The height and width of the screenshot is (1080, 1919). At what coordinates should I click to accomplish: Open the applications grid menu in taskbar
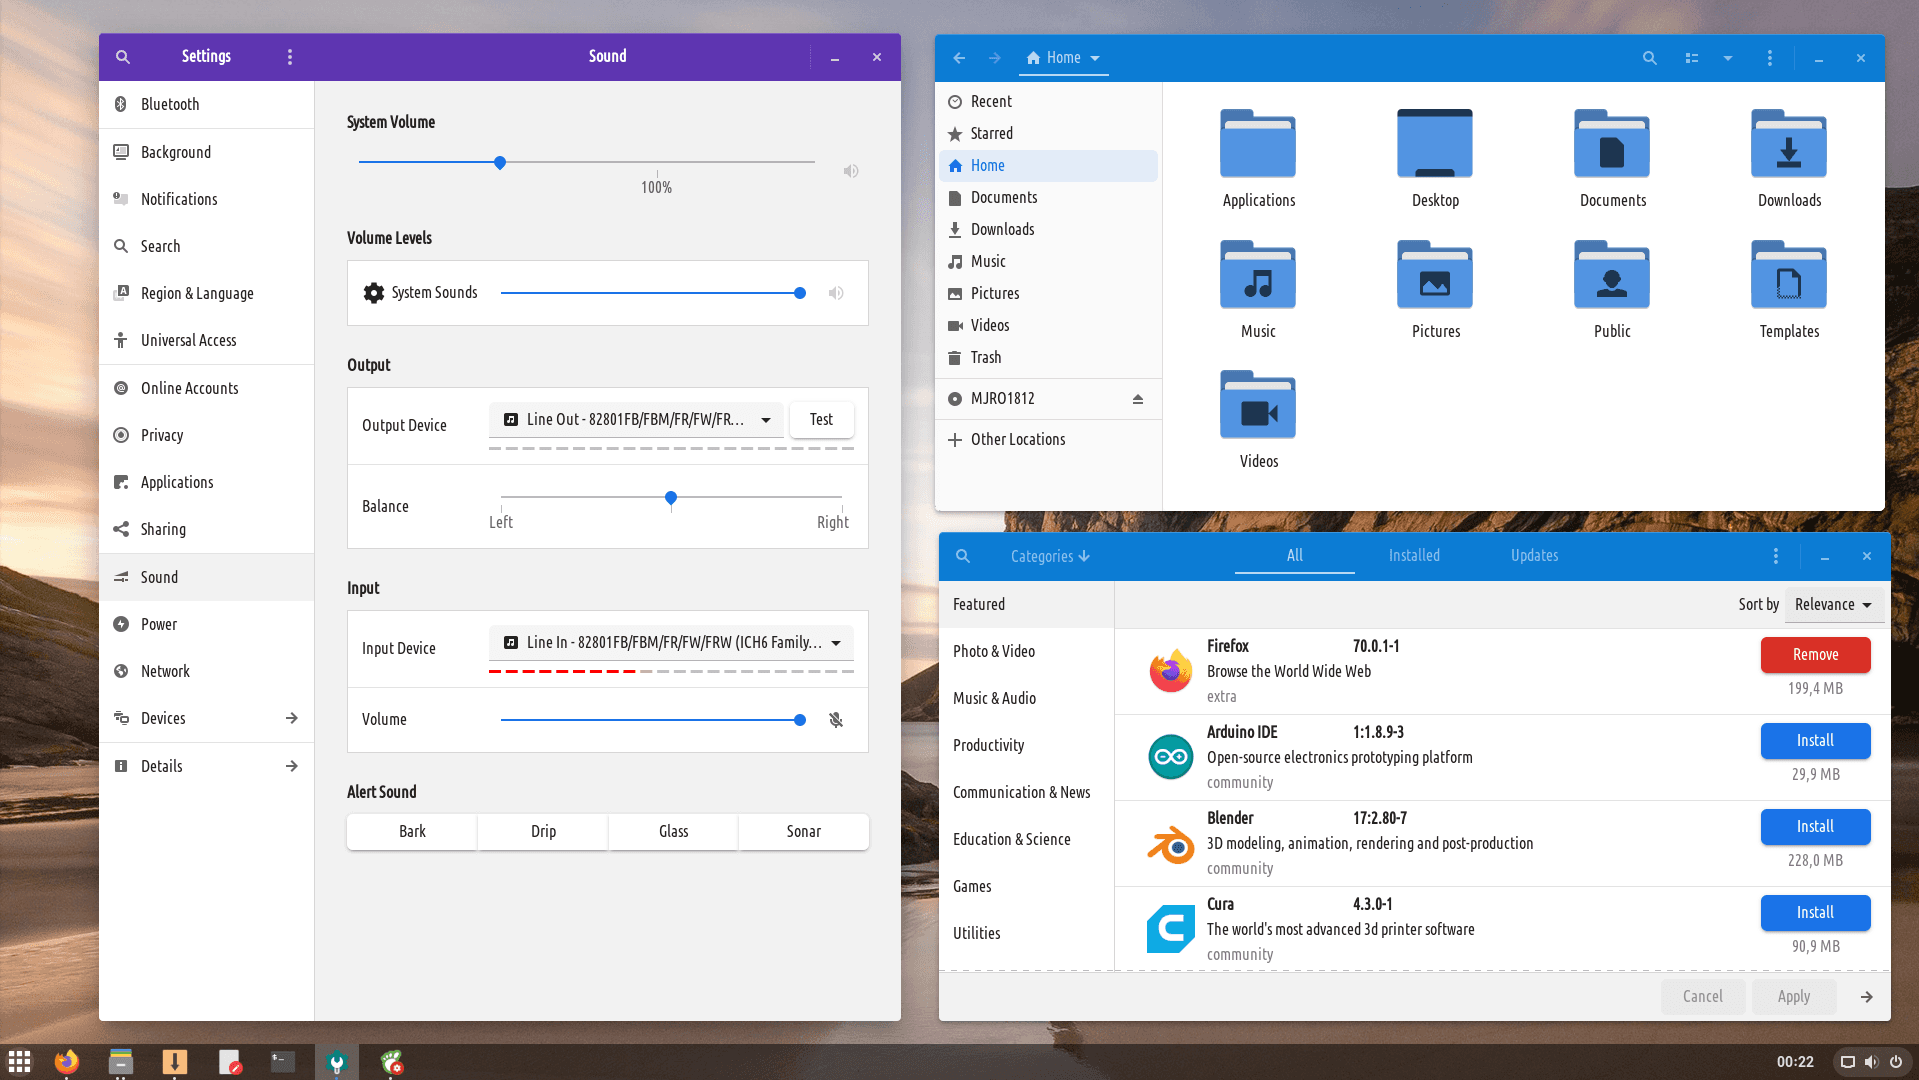point(20,1061)
